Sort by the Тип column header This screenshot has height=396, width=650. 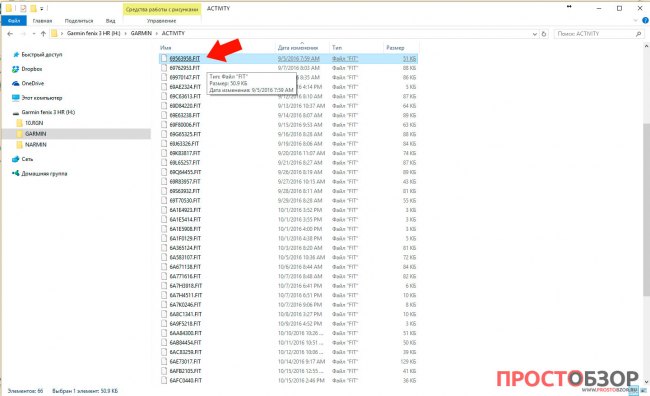click(x=337, y=48)
